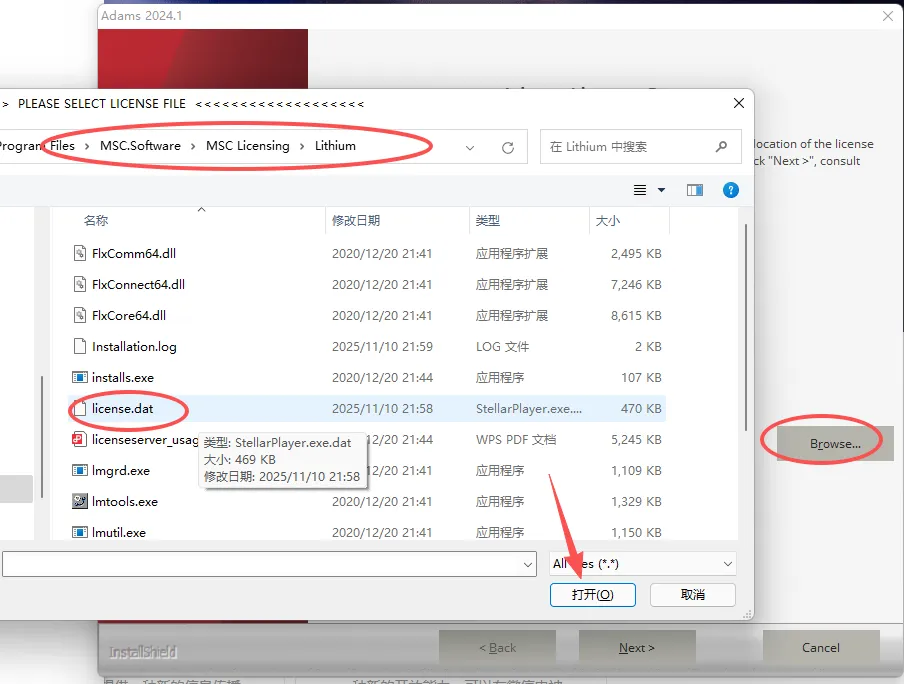
Task: Click the search magnifier icon
Action: pyautogui.click(x=721, y=147)
